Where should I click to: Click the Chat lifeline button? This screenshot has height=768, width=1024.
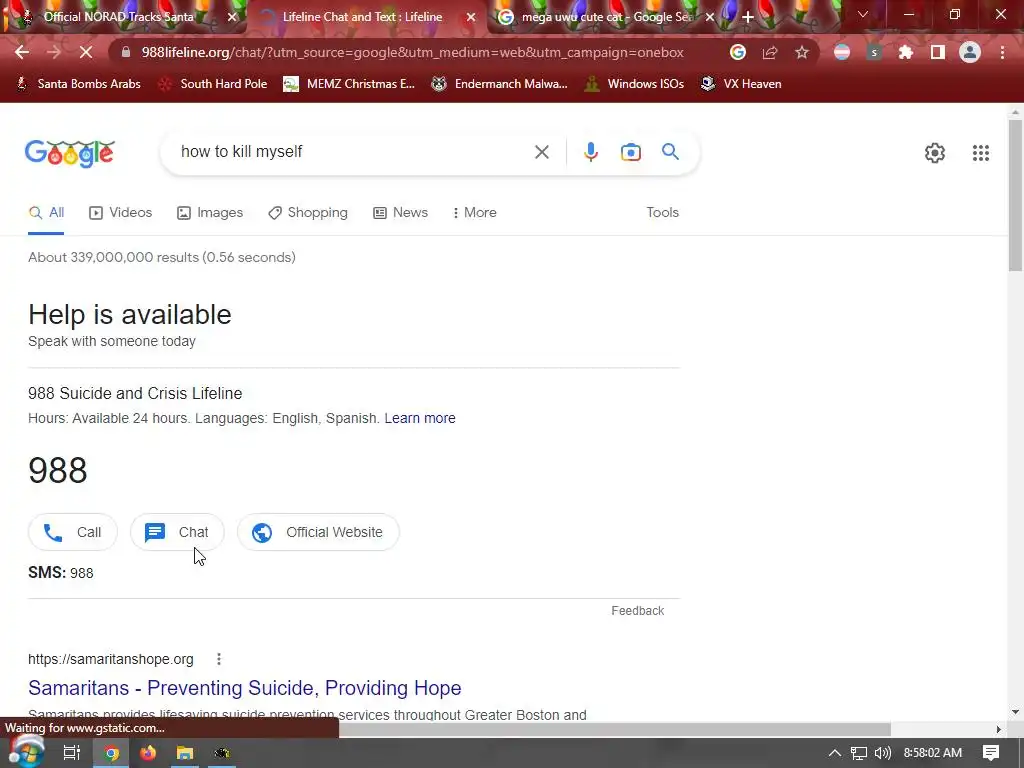[x=177, y=532]
